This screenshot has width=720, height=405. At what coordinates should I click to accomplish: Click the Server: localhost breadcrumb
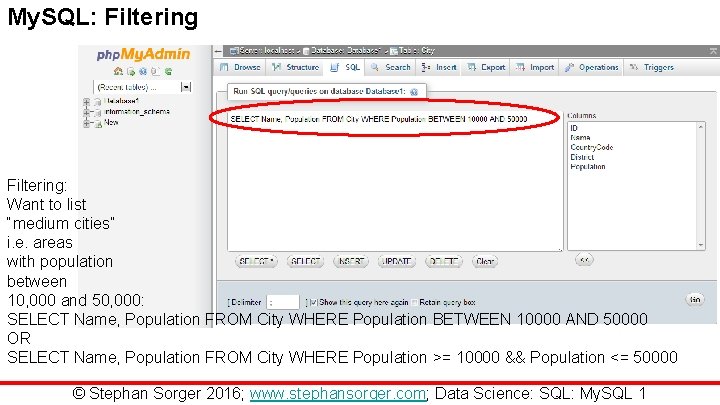(265, 51)
